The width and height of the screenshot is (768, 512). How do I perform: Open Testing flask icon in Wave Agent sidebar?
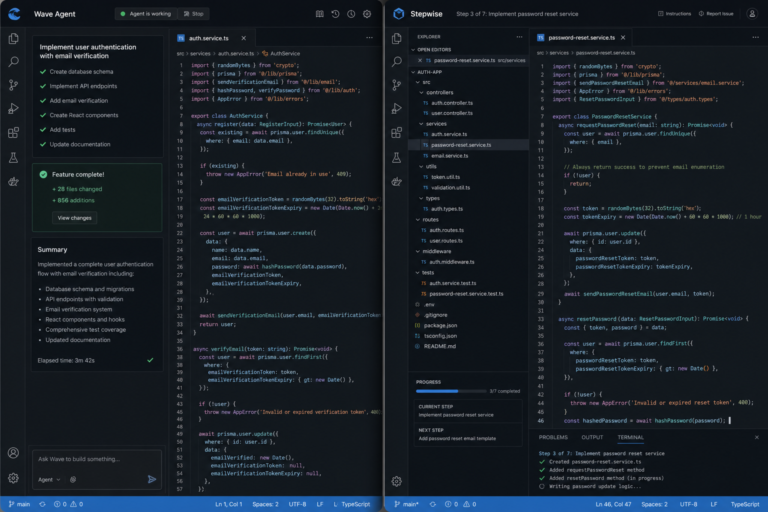pos(14,157)
